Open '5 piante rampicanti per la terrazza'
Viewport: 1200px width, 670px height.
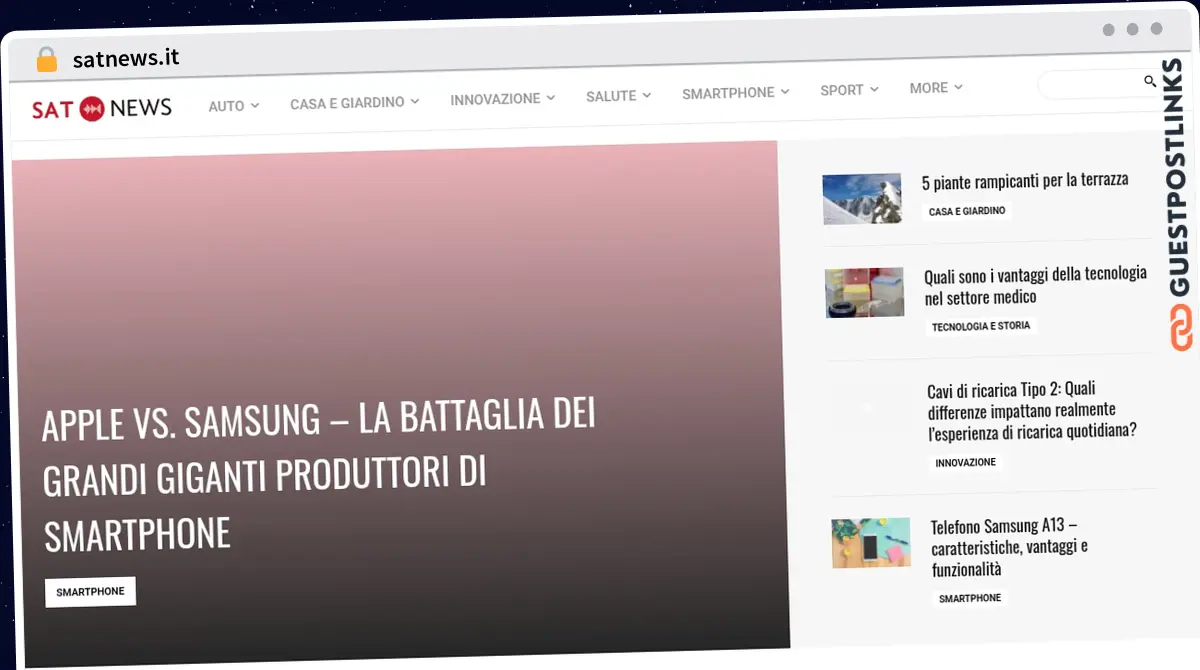click(1024, 181)
